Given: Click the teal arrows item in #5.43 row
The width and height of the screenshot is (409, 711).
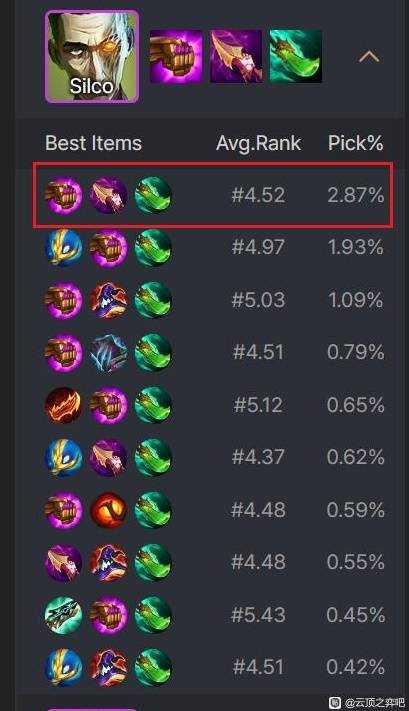Looking at the screenshot, I should pos(64,615).
